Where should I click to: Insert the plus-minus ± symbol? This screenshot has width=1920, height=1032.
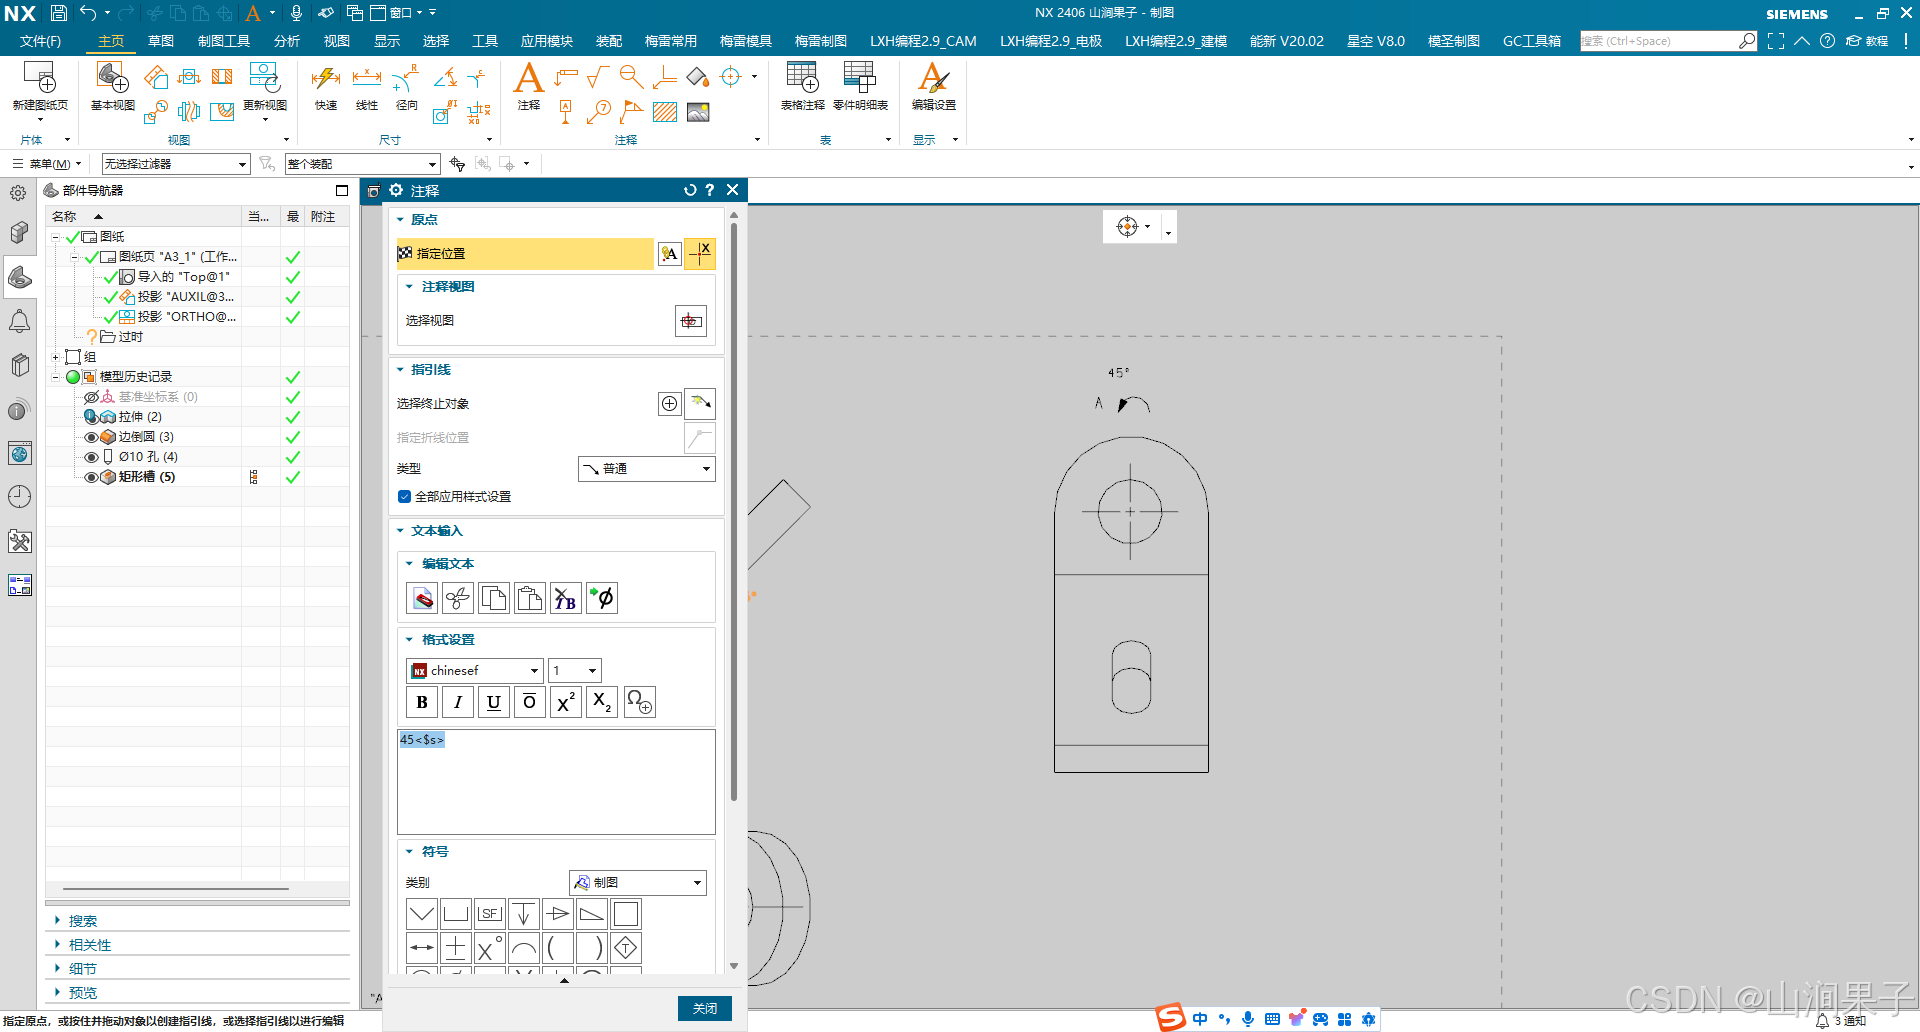click(456, 948)
